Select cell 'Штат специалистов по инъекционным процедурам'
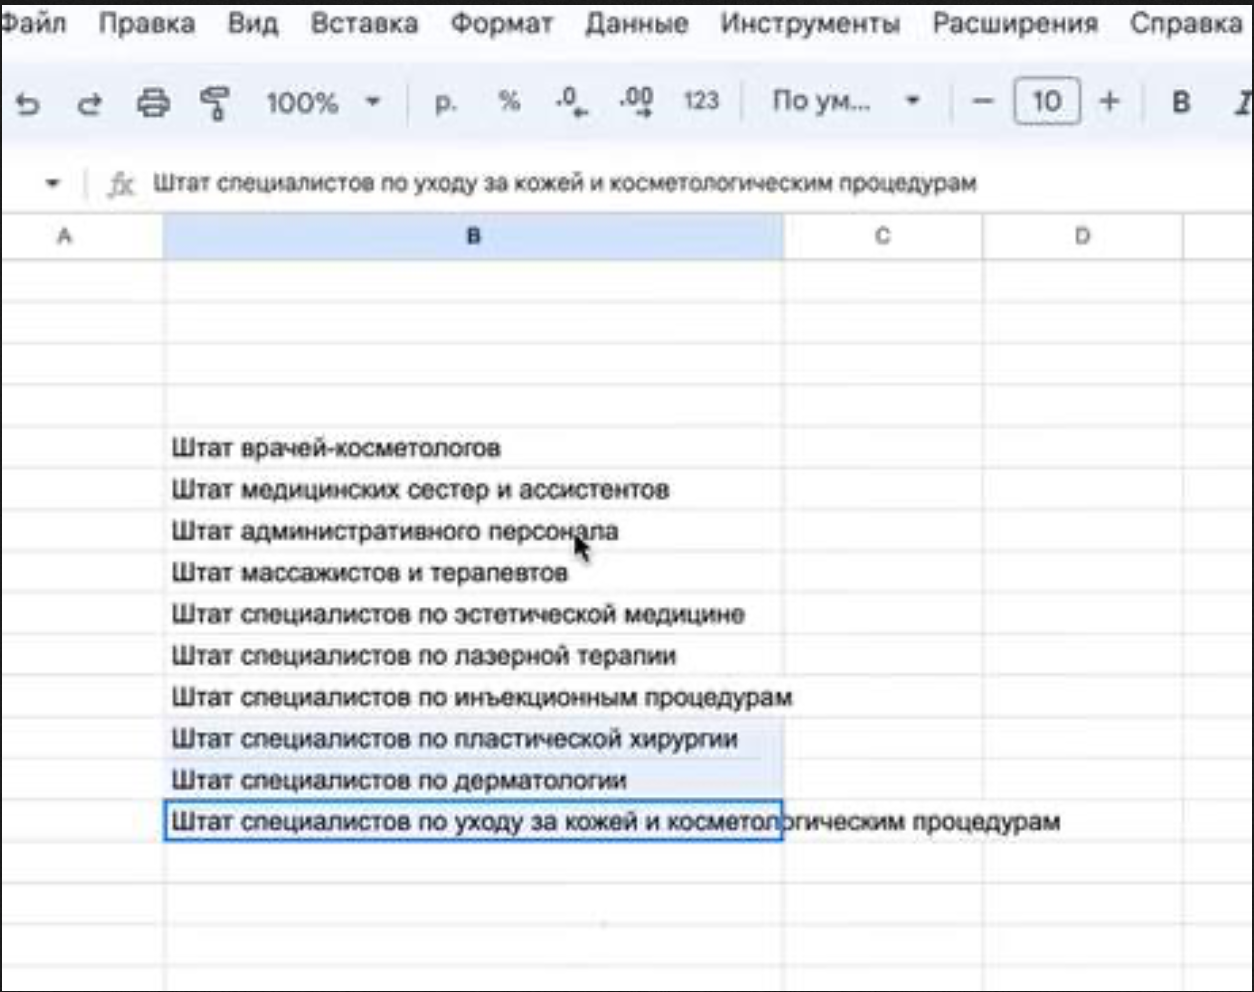1254x992 pixels. [473, 697]
